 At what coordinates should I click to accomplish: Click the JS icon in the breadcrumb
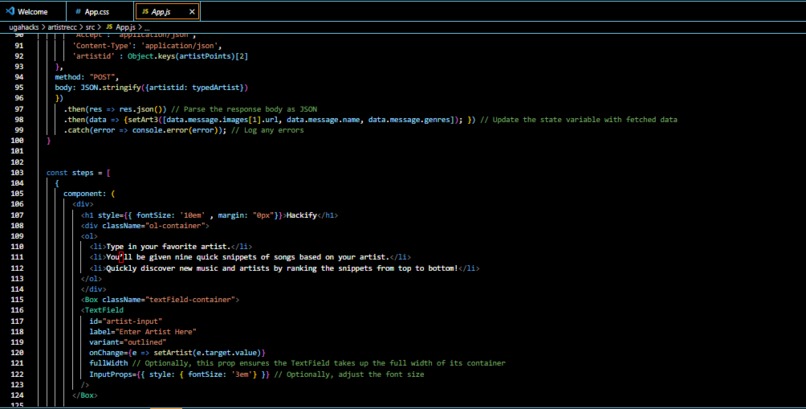109,27
